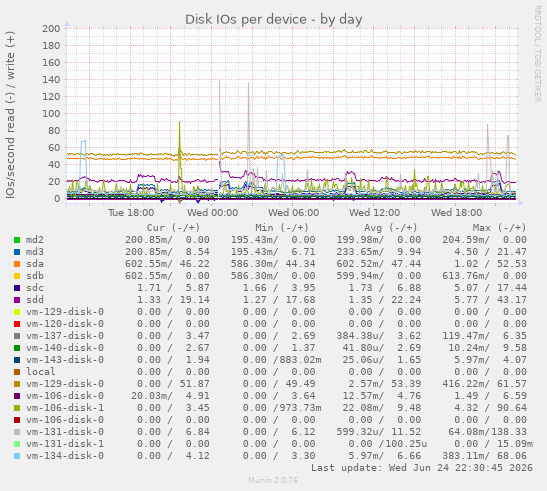547x491 pixels.
Task: Select the vm-120-disk-0 legend label
Action: [x=65, y=323]
